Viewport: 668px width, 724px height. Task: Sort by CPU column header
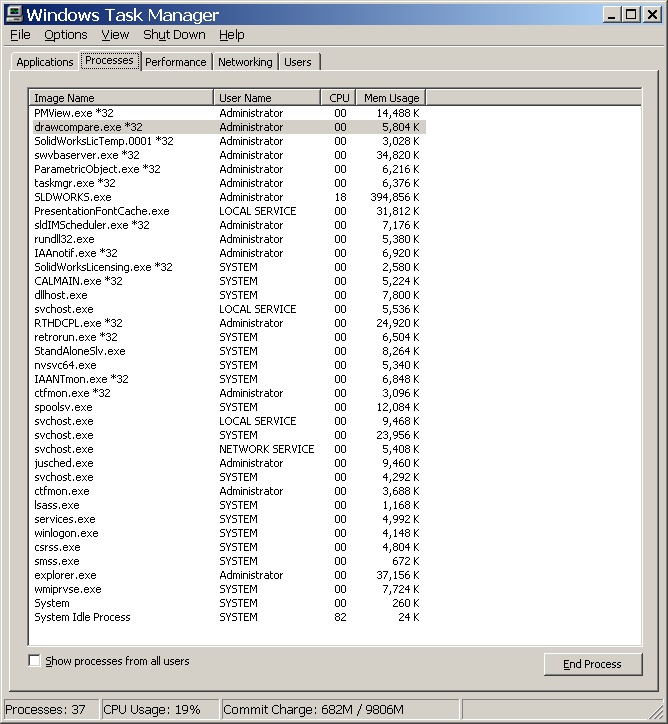click(338, 98)
